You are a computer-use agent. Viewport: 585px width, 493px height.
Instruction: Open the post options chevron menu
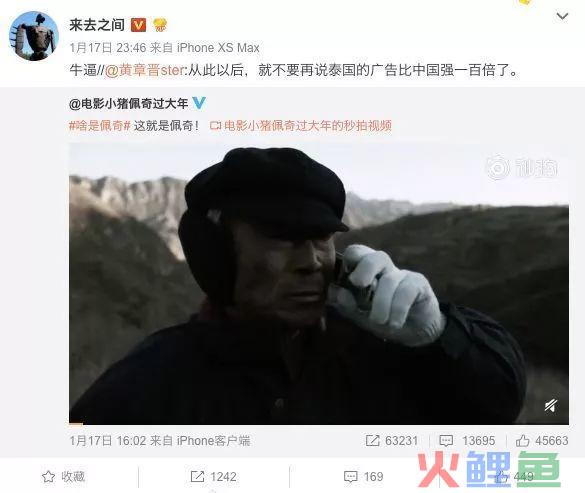[x=562, y=16]
